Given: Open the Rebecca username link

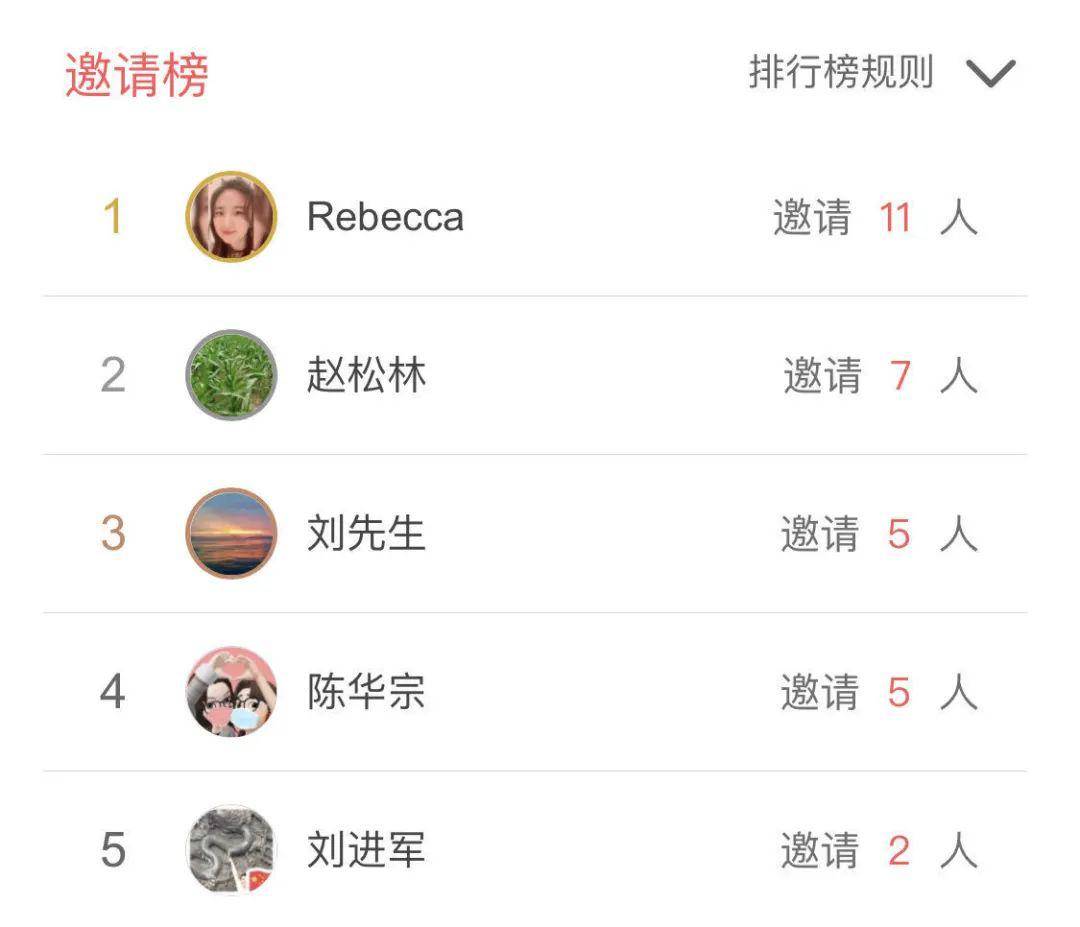Looking at the screenshot, I should [385, 217].
